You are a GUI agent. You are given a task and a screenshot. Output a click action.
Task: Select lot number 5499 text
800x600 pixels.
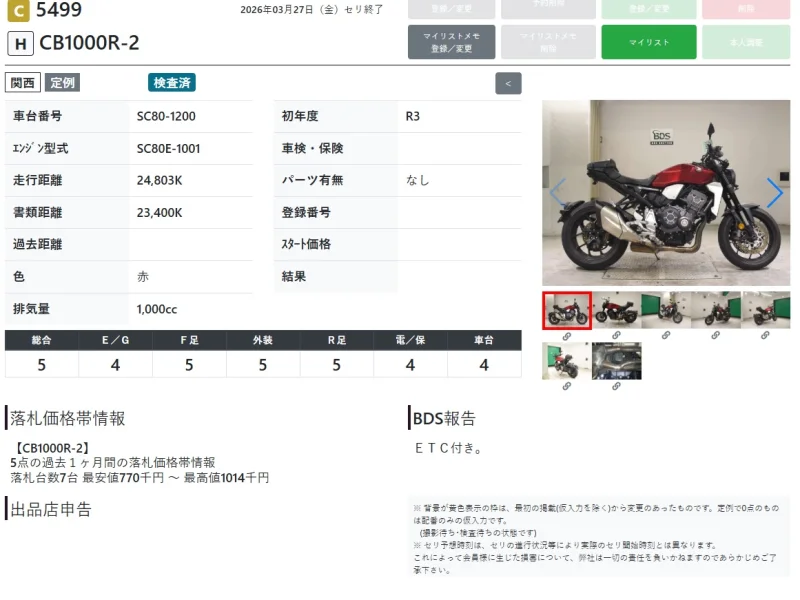pyautogui.click(x=59, y=10)
